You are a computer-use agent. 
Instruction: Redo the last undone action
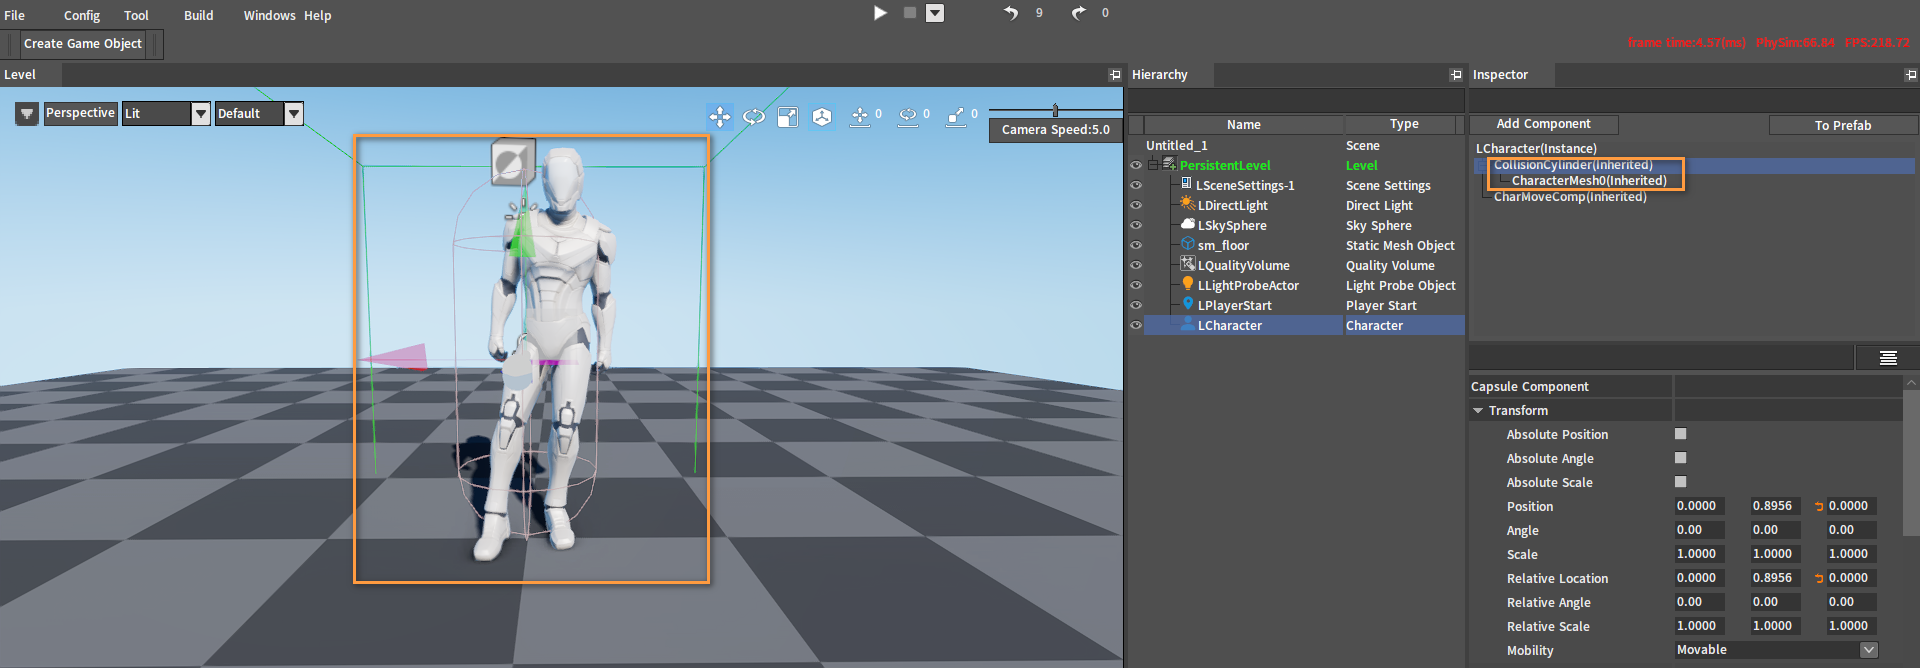tap(1078, 13)
